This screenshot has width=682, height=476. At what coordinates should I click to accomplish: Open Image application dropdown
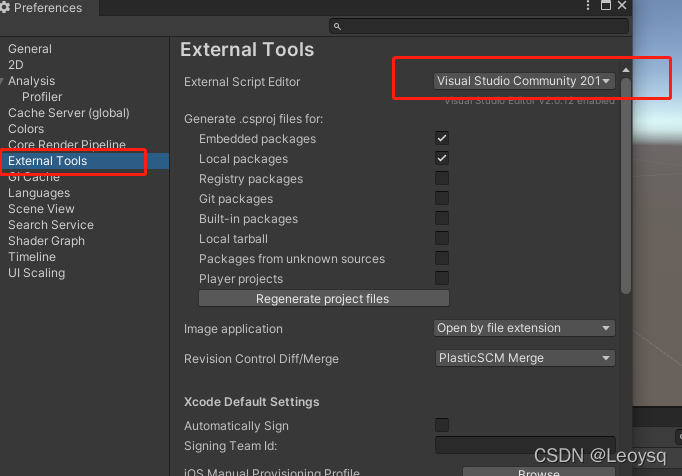point(524,328)
